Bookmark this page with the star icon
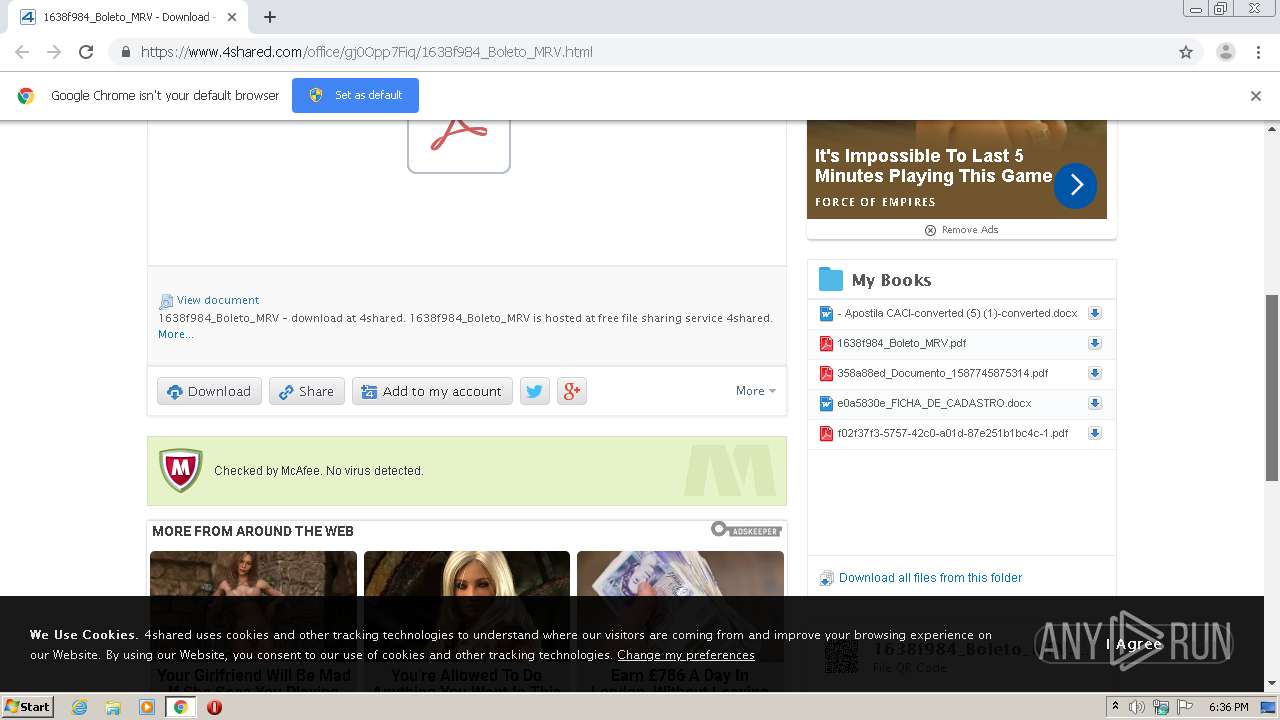 coord(1186,52)
